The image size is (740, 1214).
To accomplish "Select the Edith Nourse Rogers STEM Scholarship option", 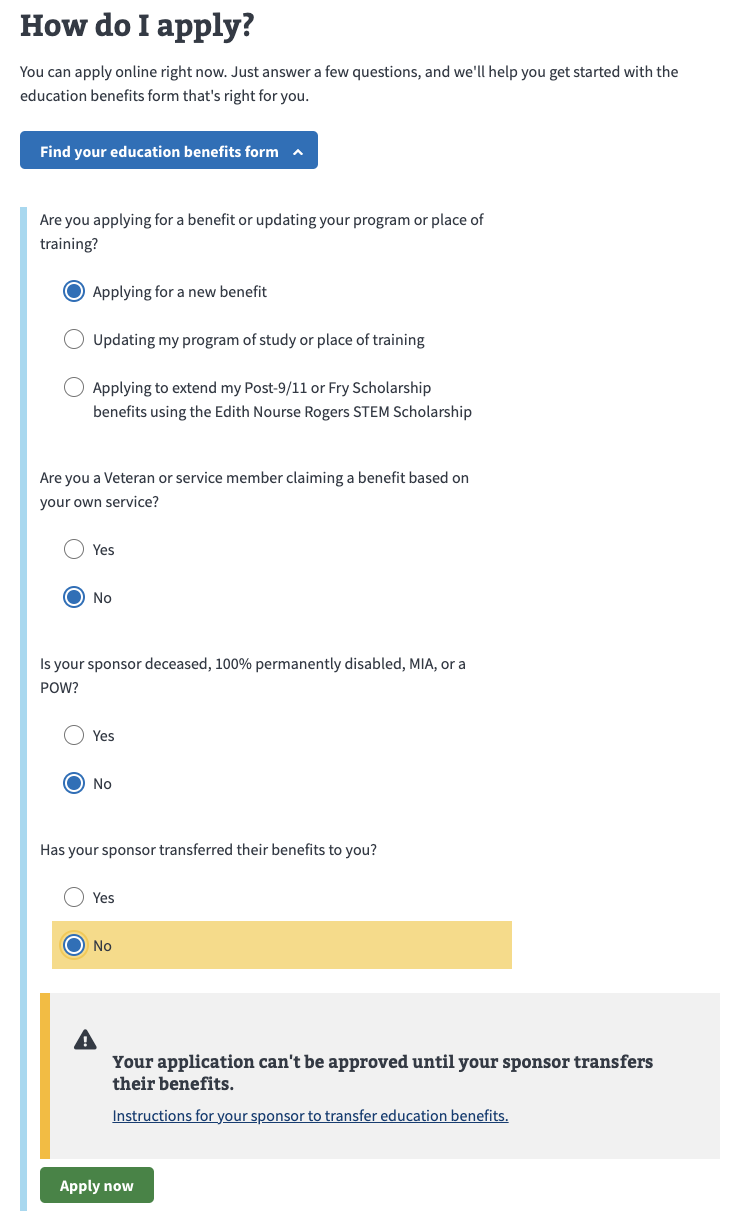I will pyautogui.click(x=73, y=387).
